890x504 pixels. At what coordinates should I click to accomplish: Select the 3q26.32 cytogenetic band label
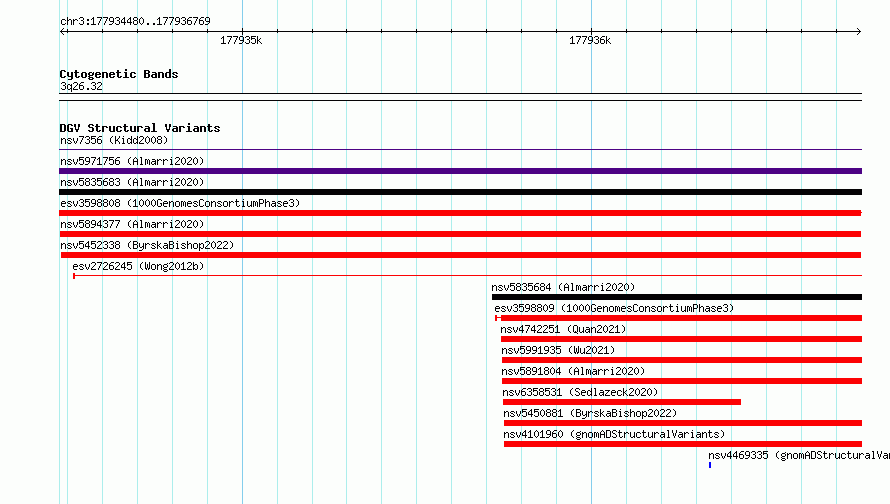tap(81, 86)
